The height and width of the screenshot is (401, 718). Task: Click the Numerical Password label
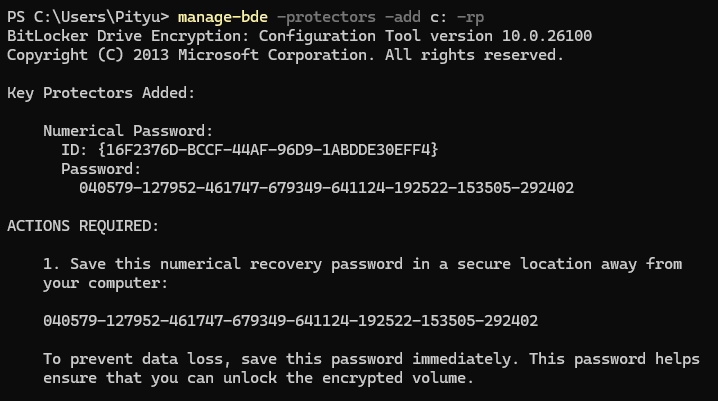[x=128, y=131]
